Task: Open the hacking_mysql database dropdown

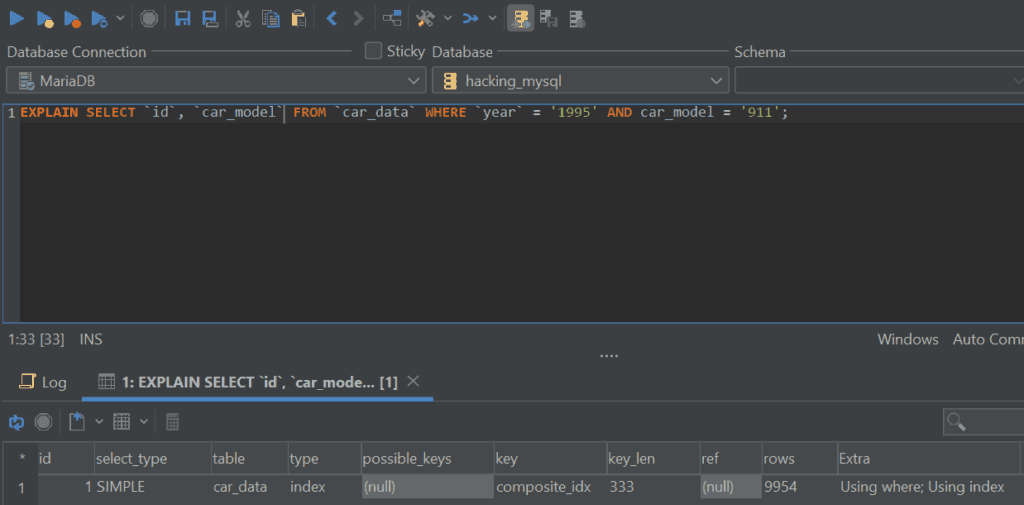Action: [x=581, y=81]
